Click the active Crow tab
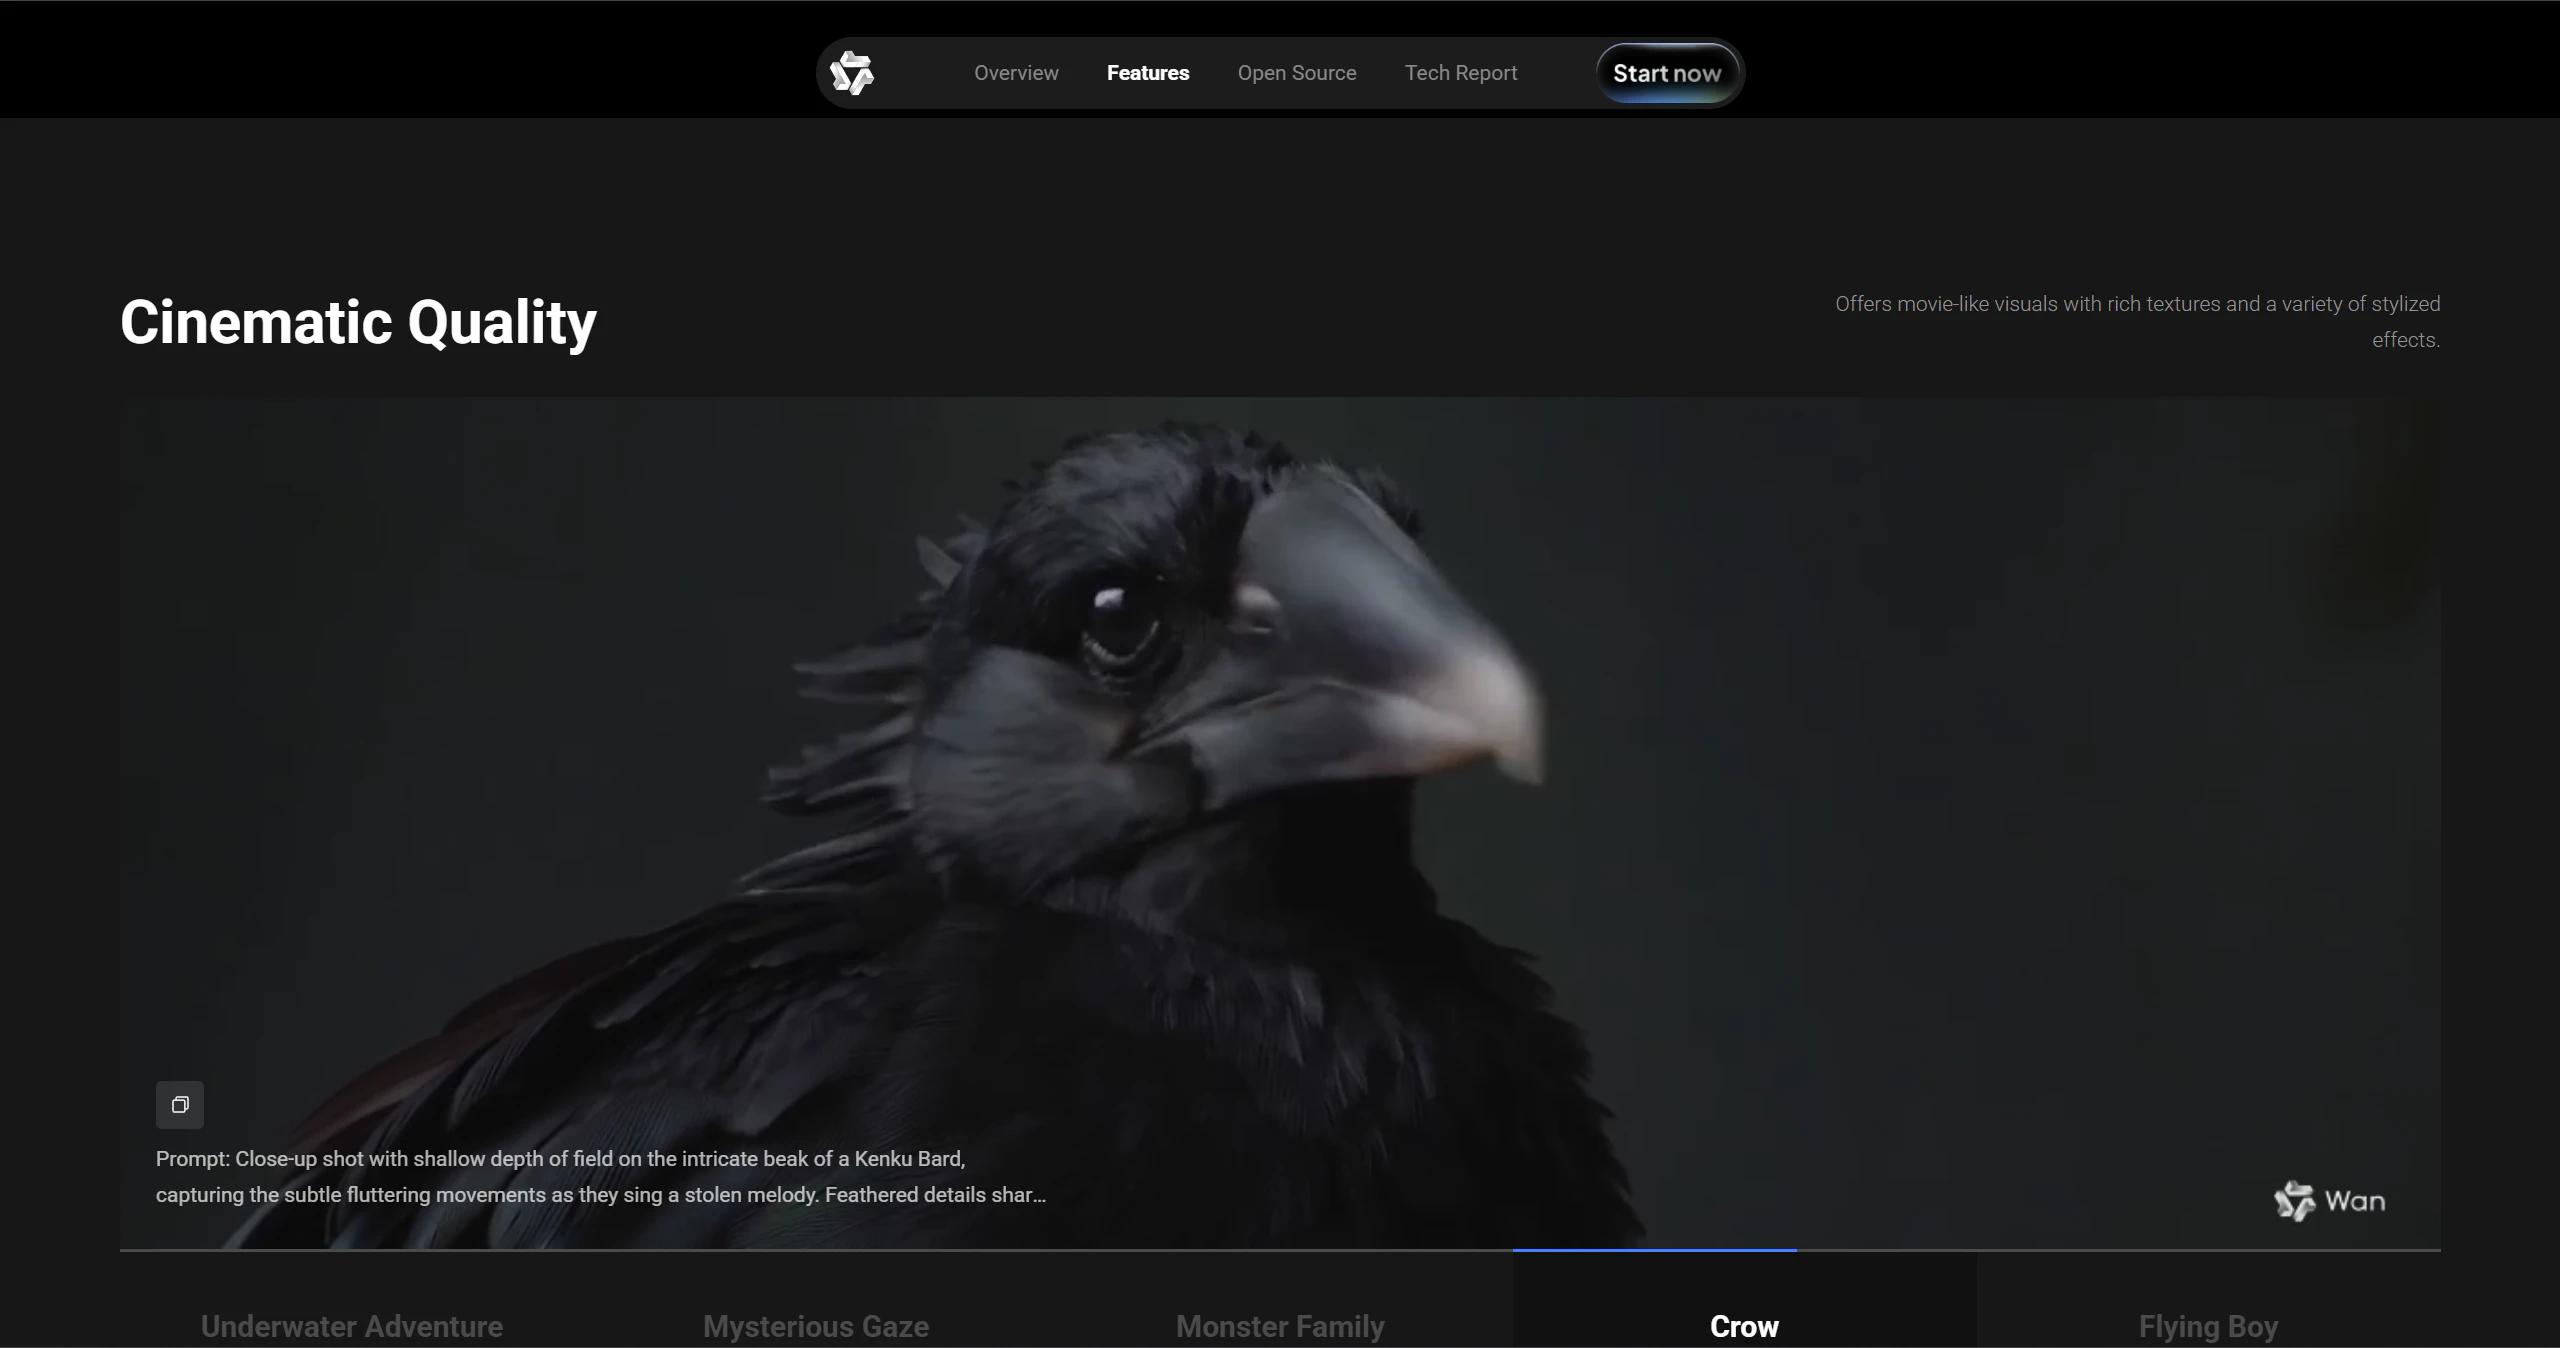 1744,1326
